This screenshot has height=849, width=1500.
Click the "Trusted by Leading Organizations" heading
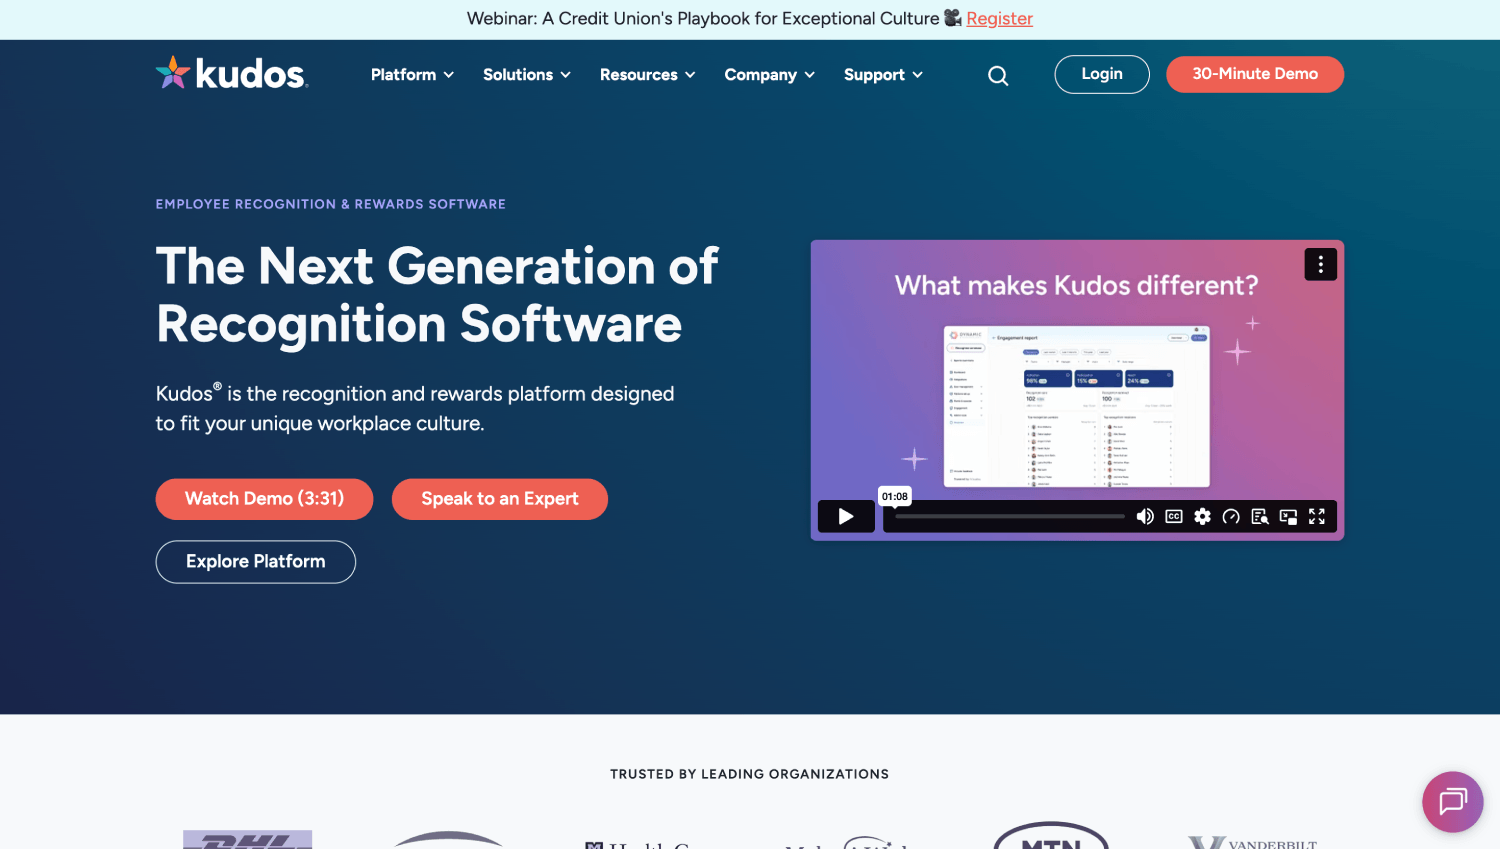pyautogui.click(x=750, y=774)
